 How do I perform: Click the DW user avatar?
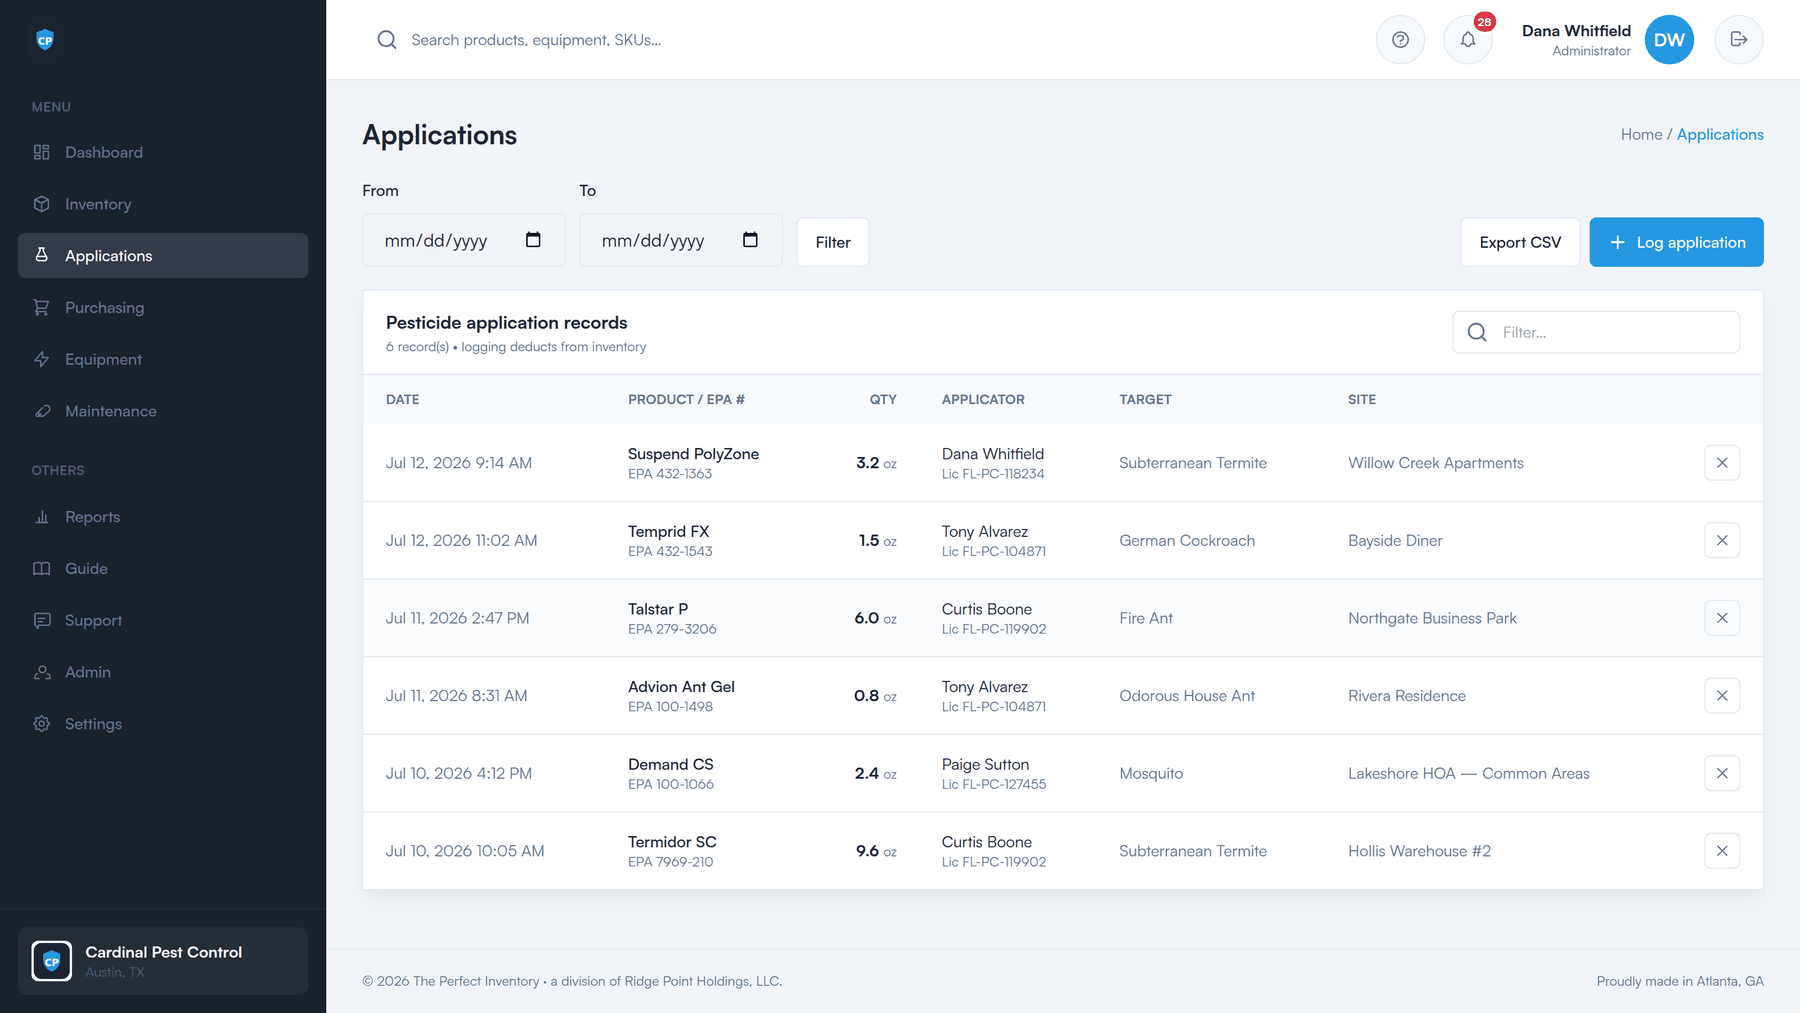coord(1669,40)
